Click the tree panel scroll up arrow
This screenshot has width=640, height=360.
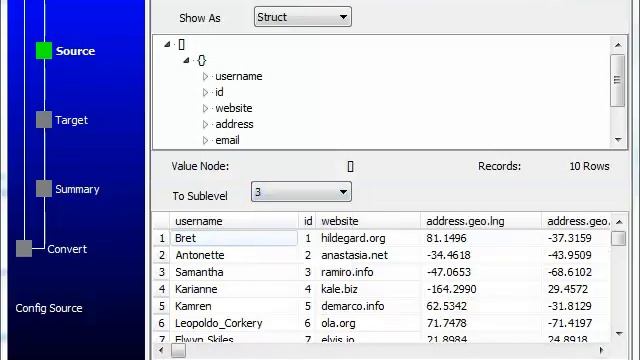(618, 45)
